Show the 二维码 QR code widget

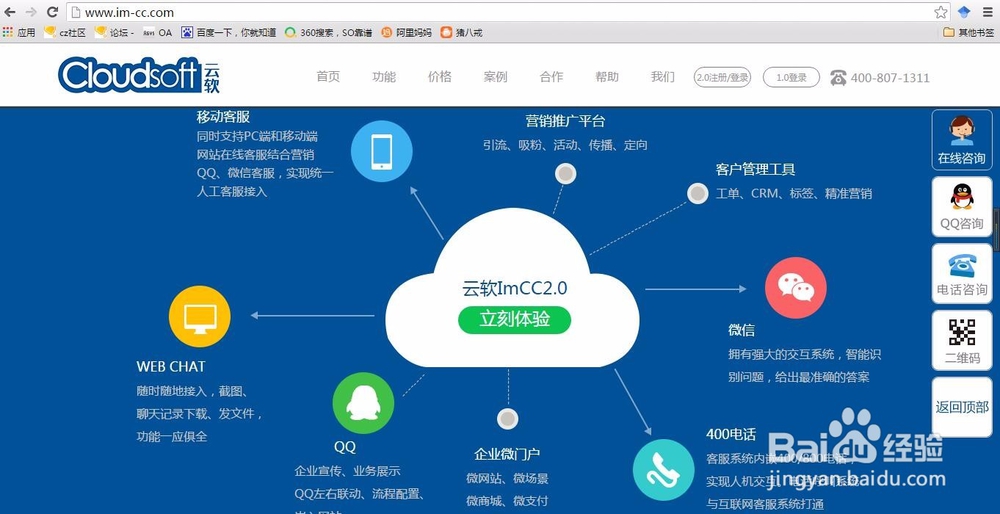tap(962, 341)
